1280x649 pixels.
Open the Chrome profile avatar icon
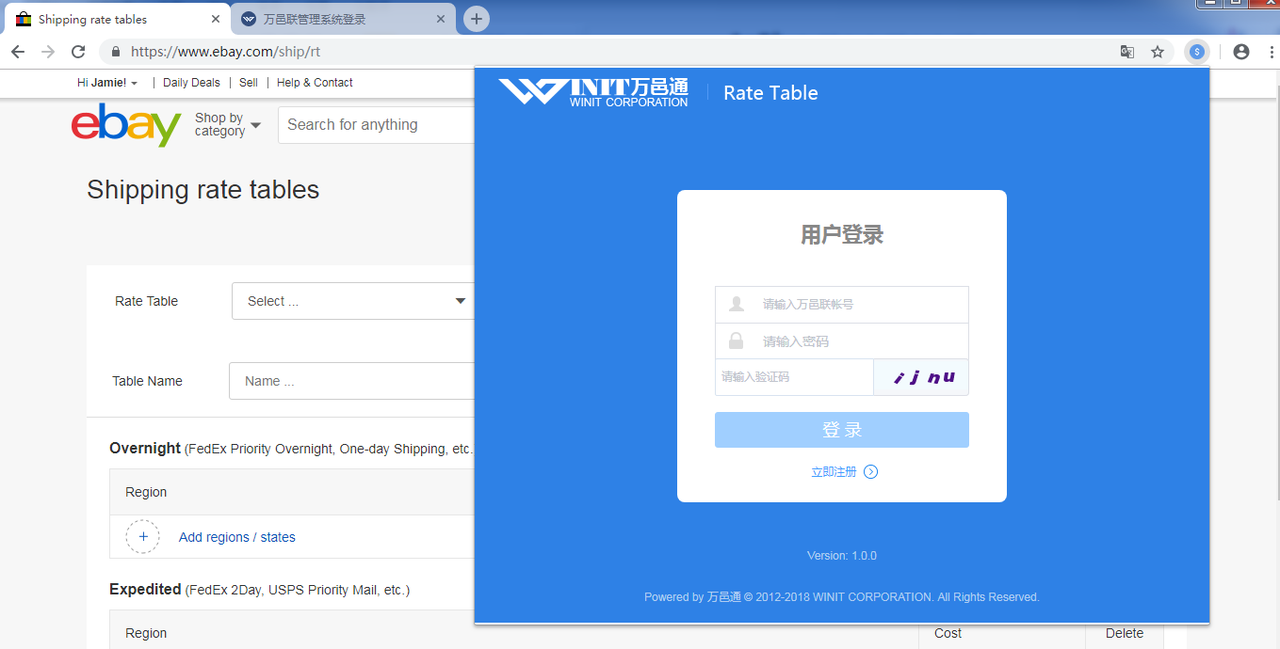click(x=1241, y=52)
